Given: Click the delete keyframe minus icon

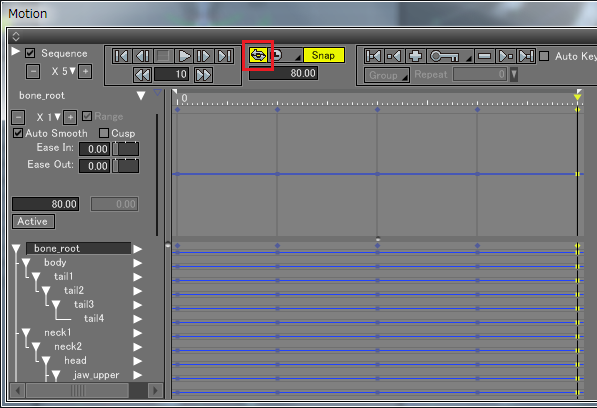Looking at the screenshot, I should point(484,56).
